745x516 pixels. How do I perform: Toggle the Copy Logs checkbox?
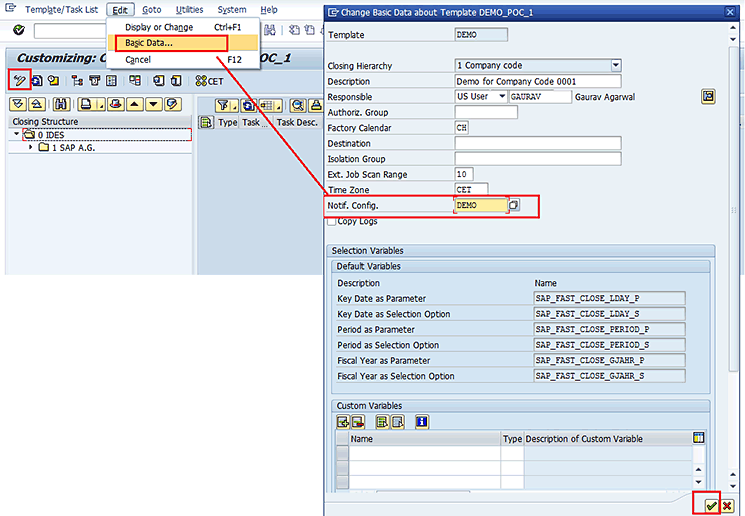pyautogui.click(x=333, y=221)
